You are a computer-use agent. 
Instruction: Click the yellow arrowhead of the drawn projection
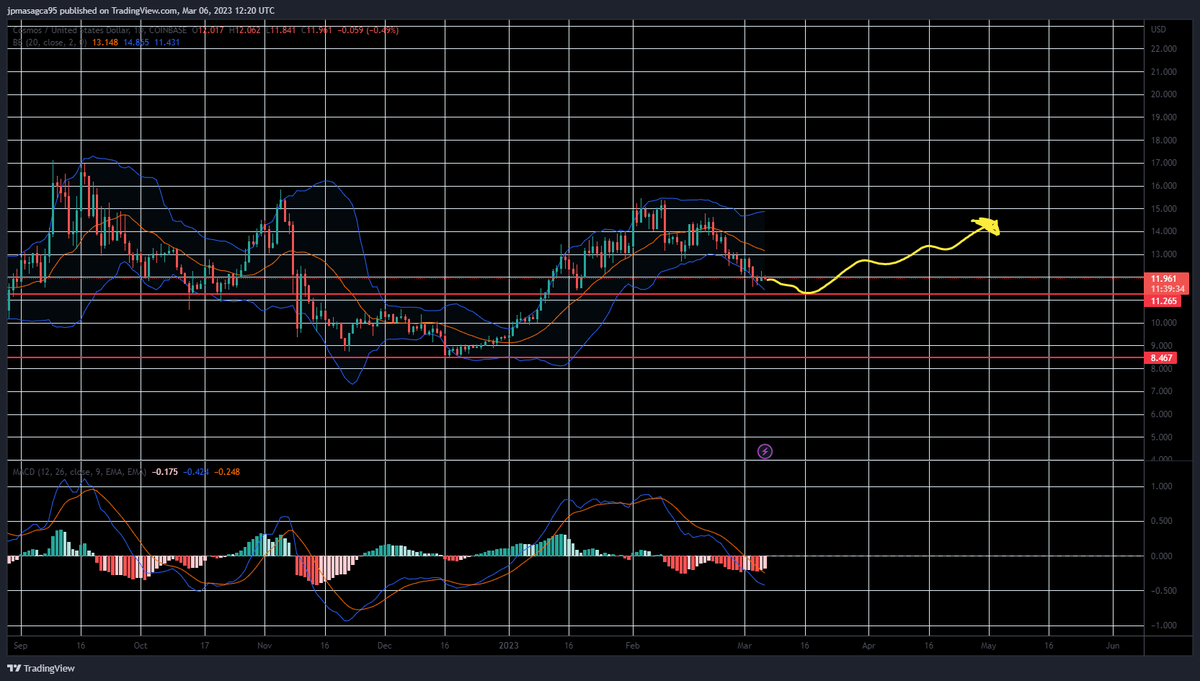pos(988,226)
